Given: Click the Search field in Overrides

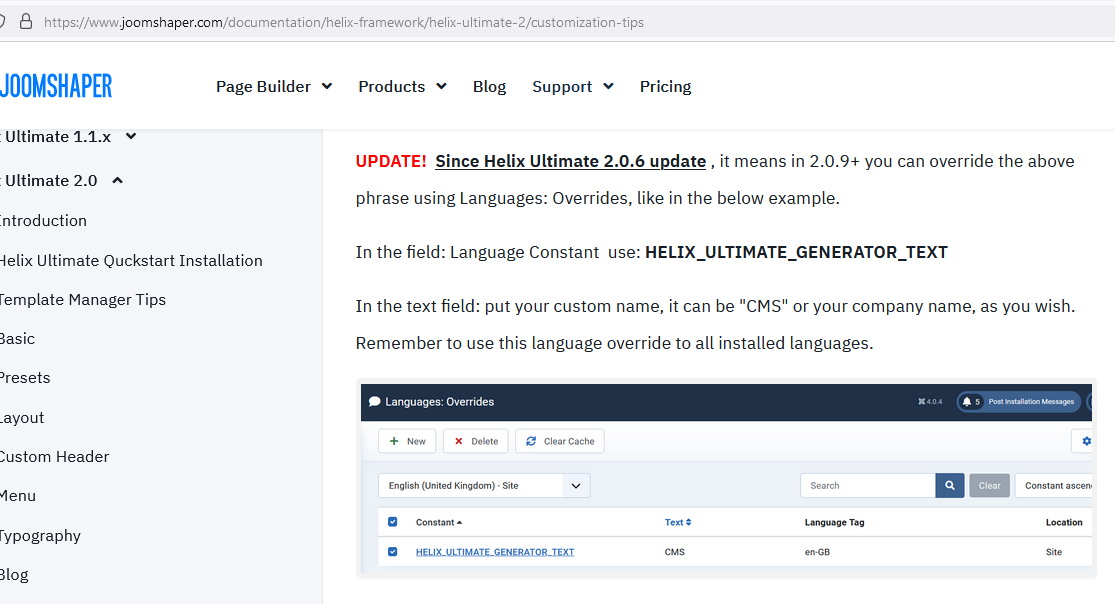Looking at the screenshot, I should (867, 485).
